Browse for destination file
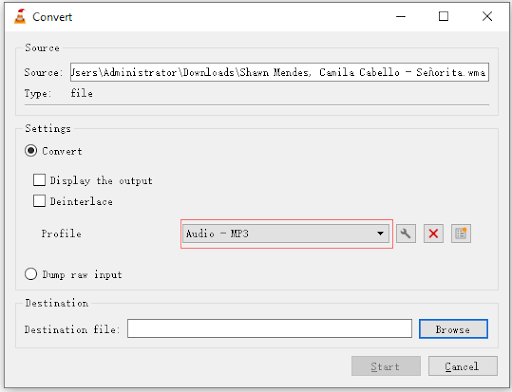Screen dimensions: 512x392 pos(453,329)
